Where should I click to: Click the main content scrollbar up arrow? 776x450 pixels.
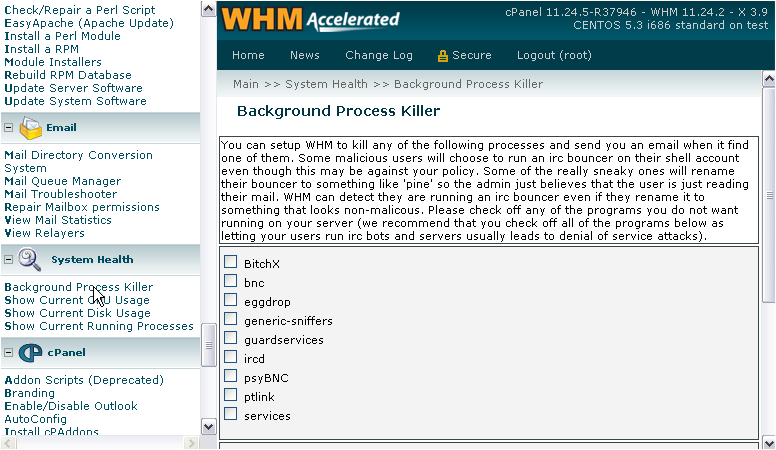coord(769,79)
